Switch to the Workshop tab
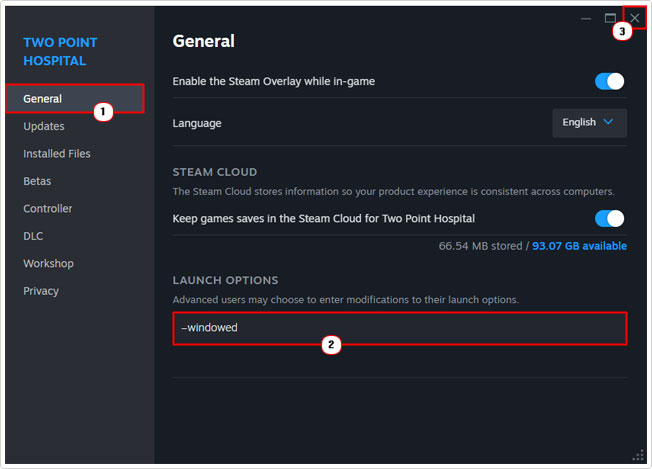The width and height of the screenshot is (652, 469). (x=48, y=264)
